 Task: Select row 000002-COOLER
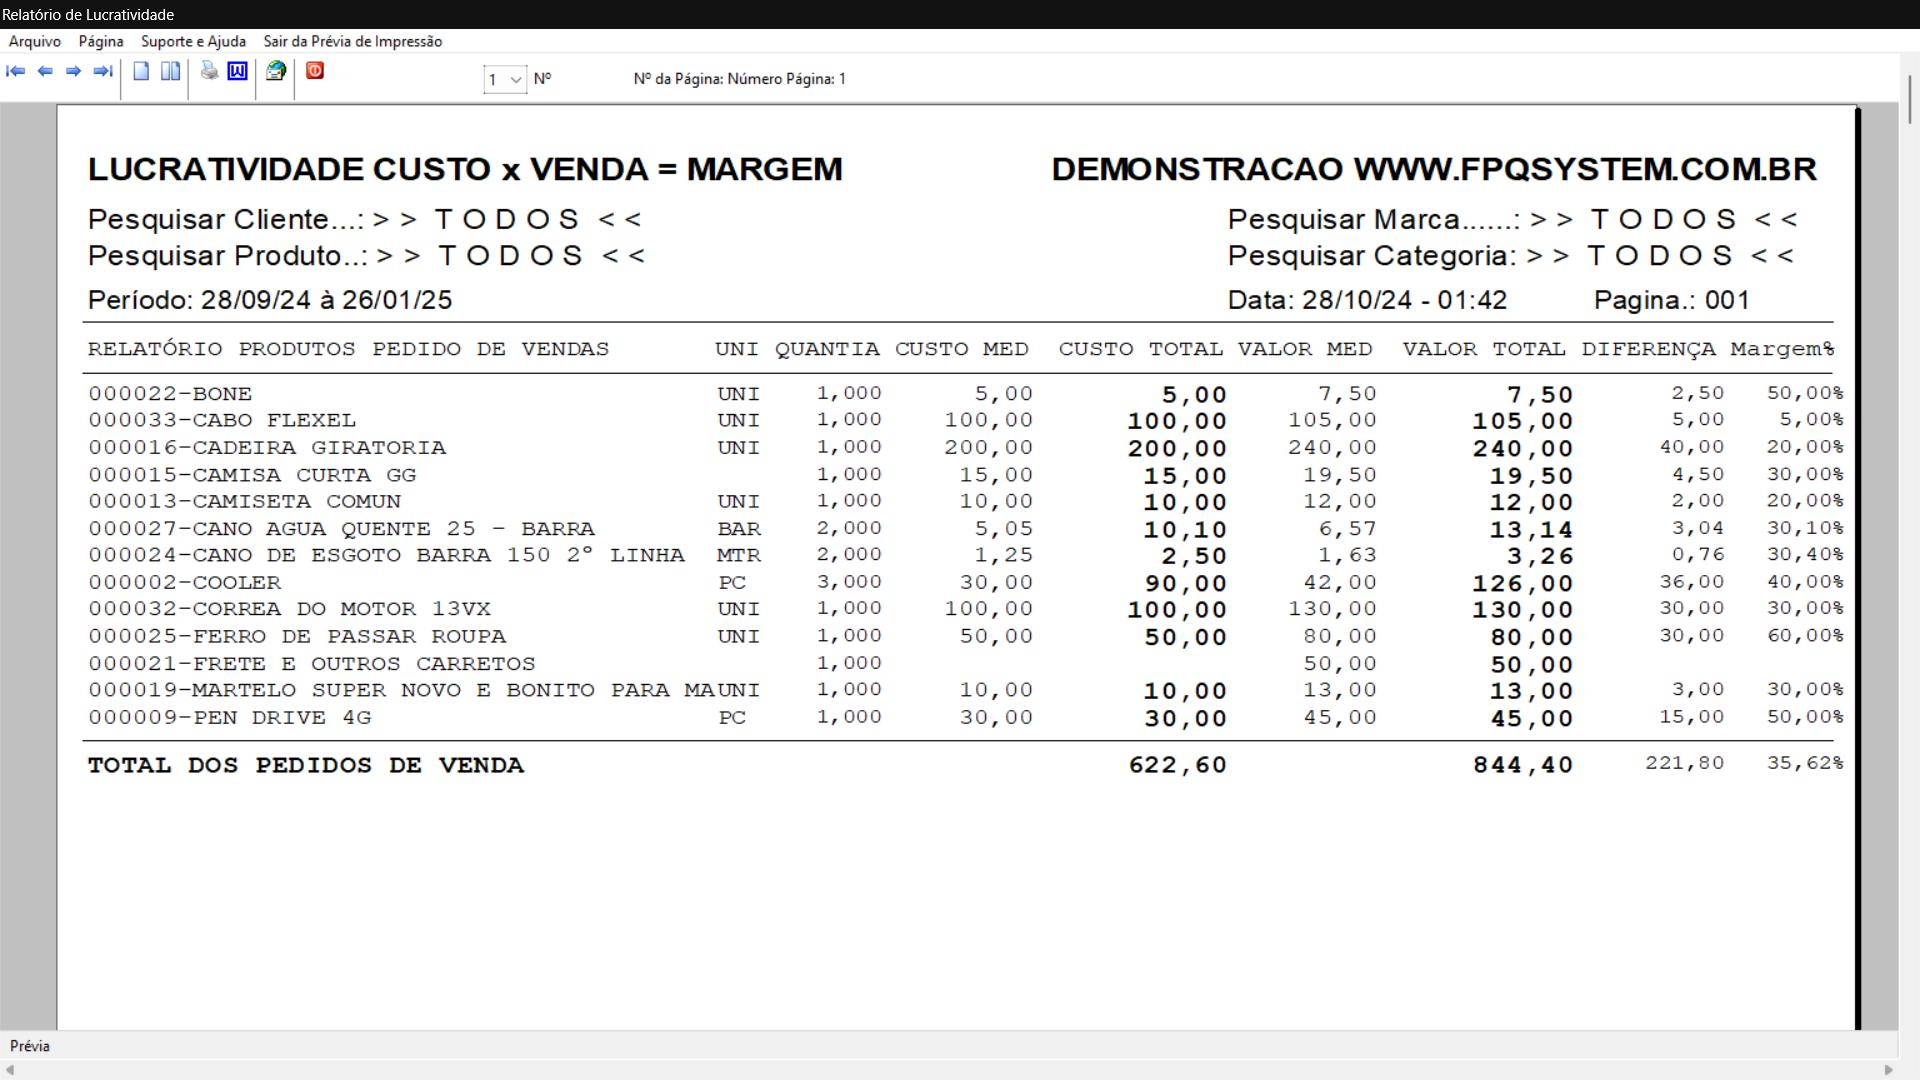[x=965, y=582]
